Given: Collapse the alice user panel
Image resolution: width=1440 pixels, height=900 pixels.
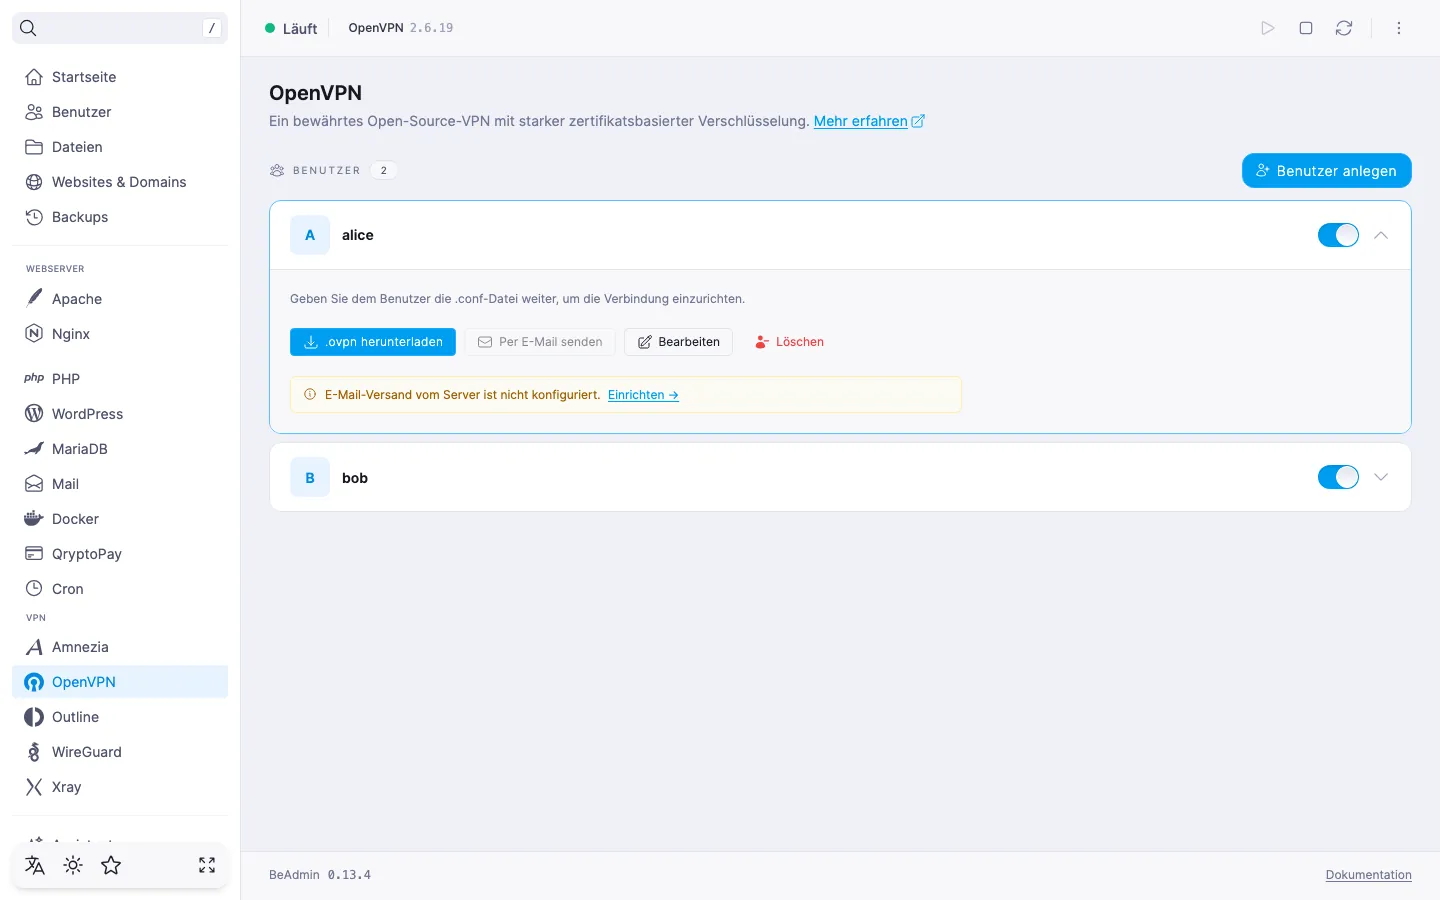Looking at the screenshot, I should pos(1381,235).
